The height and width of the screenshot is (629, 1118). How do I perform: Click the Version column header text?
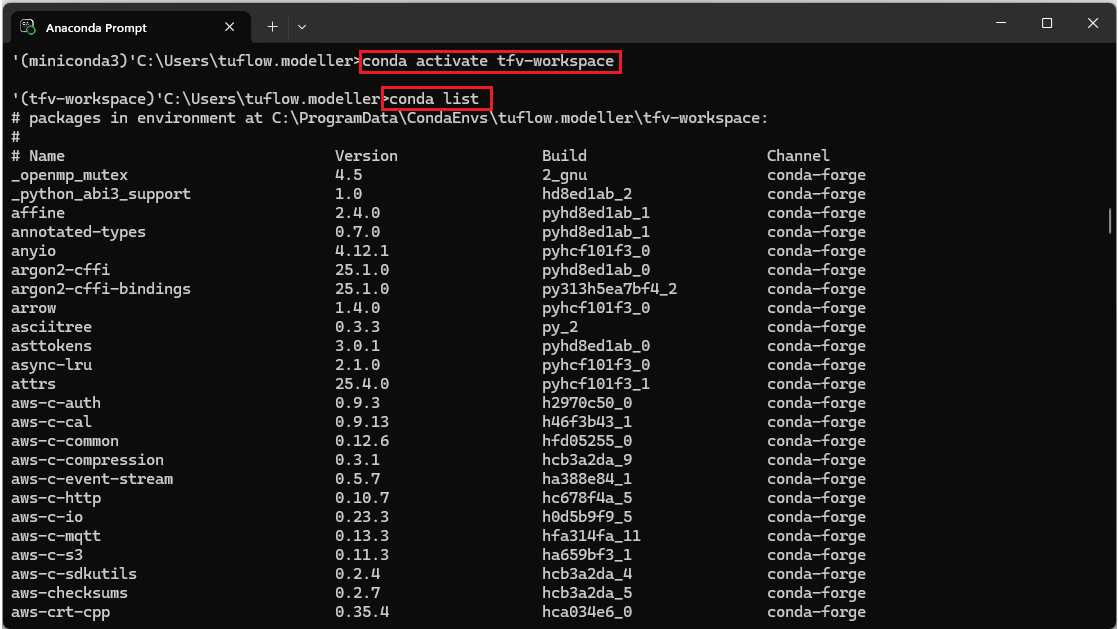coord(366,156)
